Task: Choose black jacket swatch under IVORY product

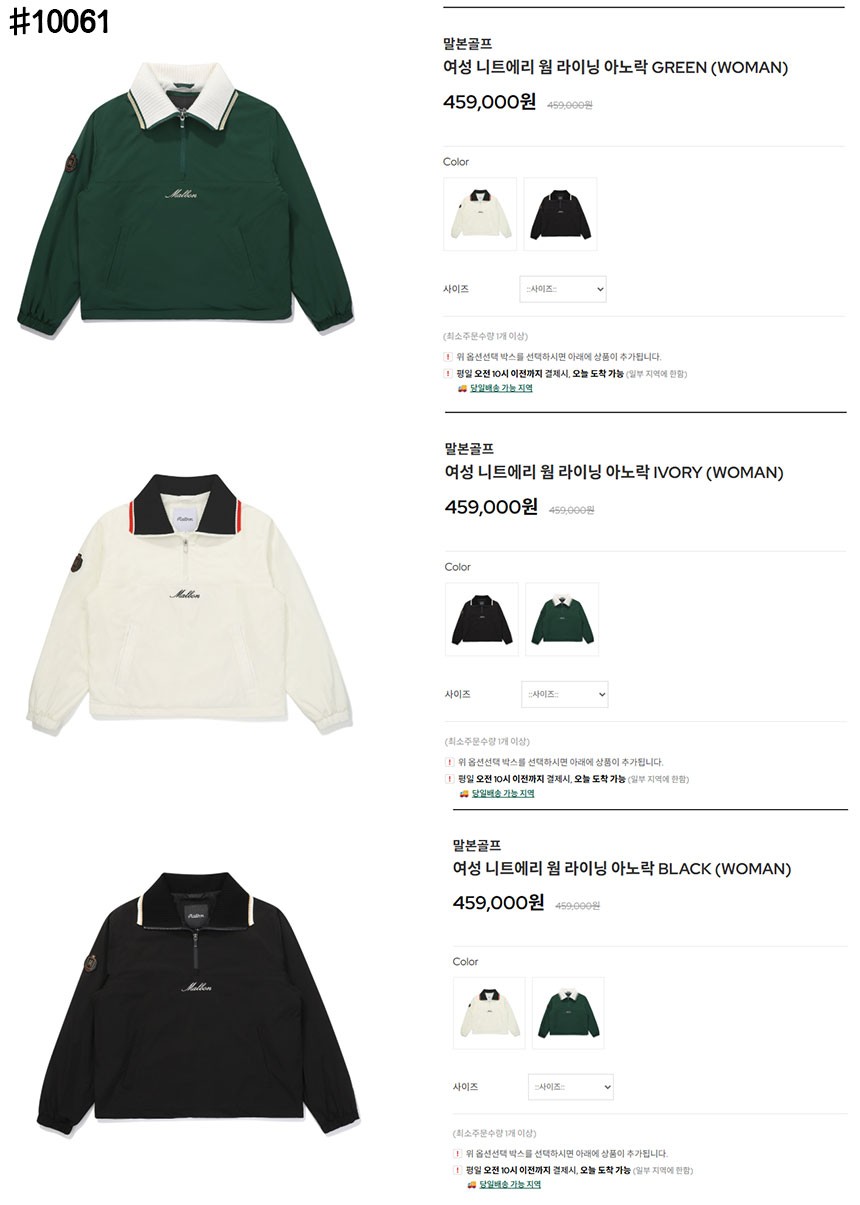Action: click(482, 619)
